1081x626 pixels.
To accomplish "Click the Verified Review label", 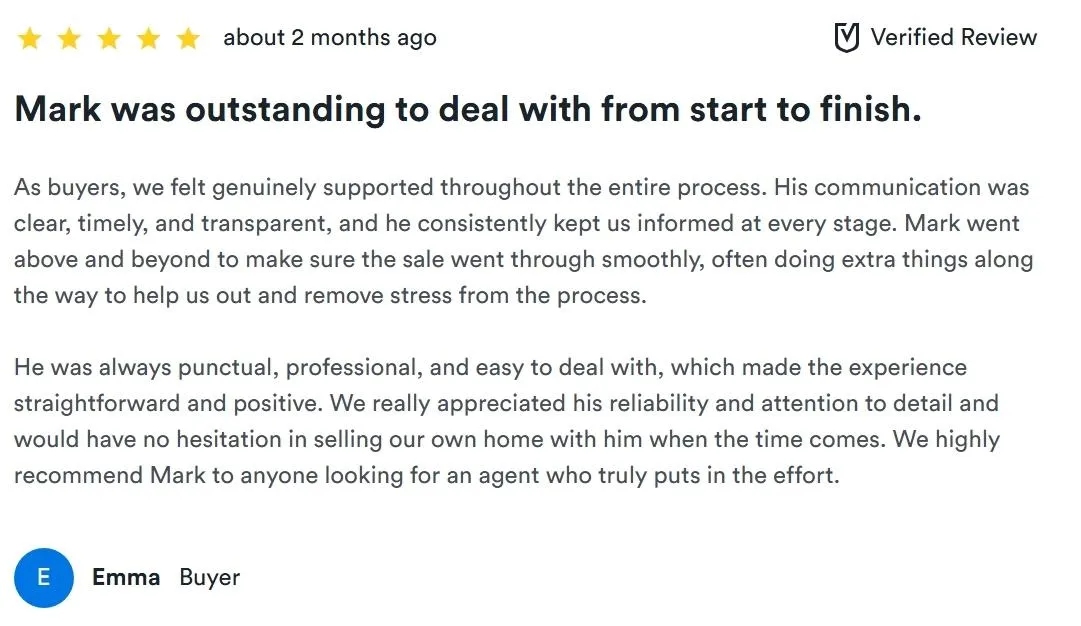I will tap(953, 37).
